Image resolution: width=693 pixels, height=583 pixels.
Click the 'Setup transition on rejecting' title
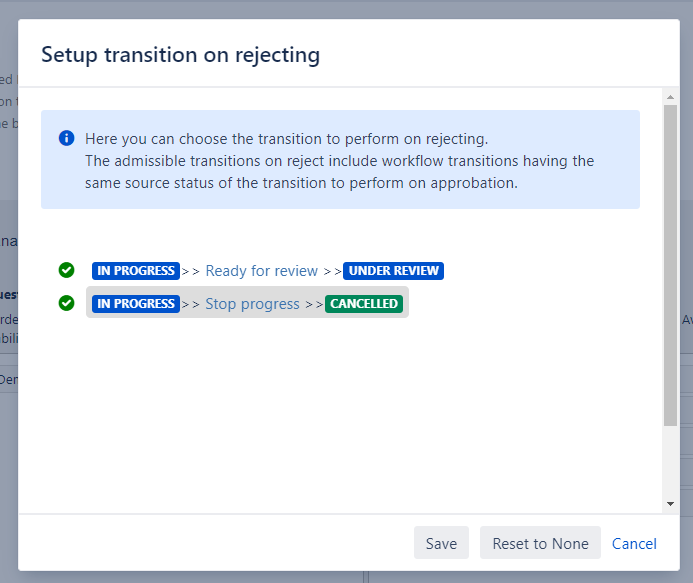(x=180, y=54)
